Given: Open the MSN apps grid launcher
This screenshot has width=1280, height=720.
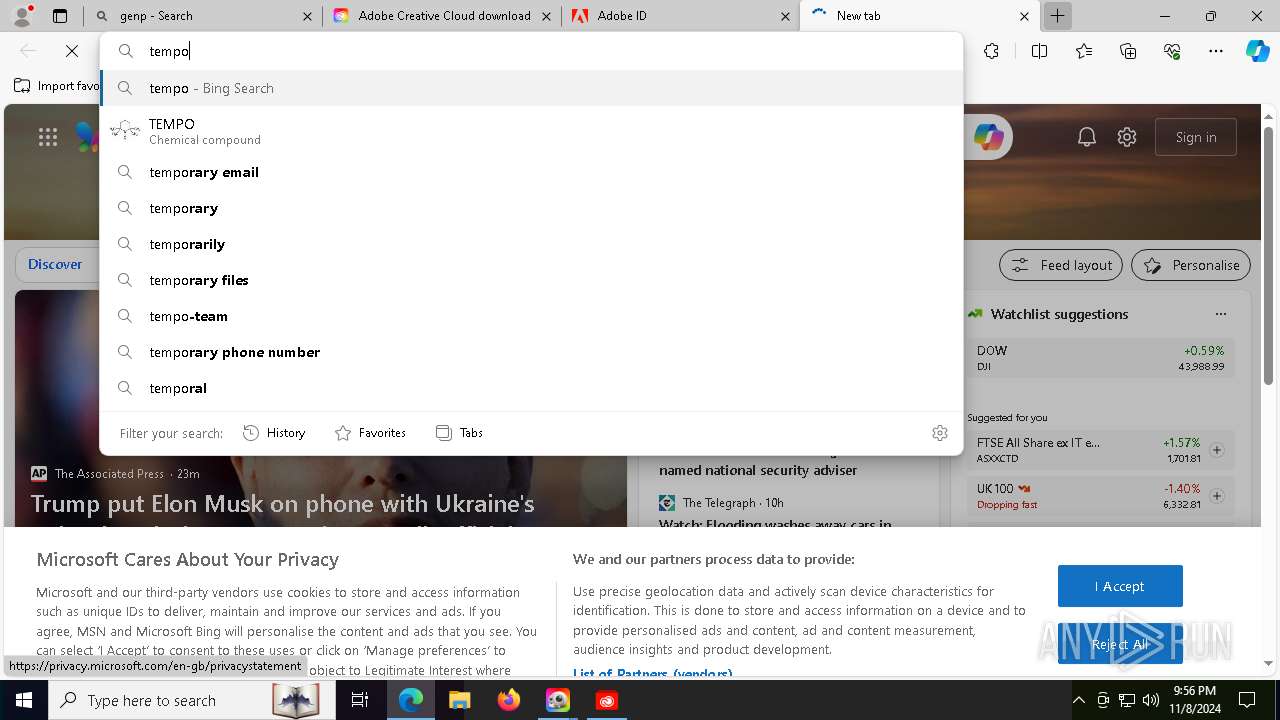Looking at the screenshot, I should coord(48,137).
